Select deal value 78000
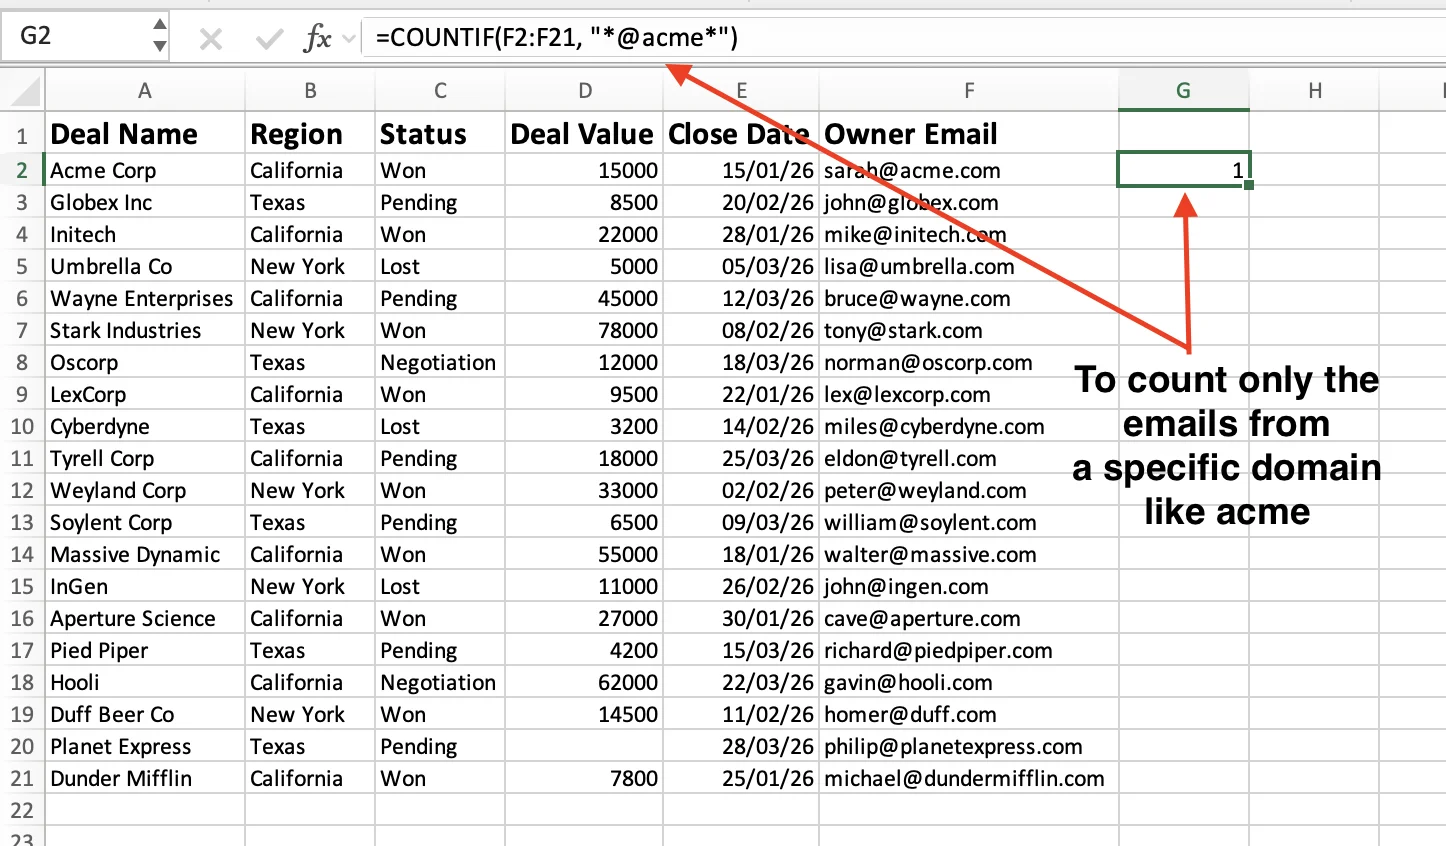Screen dimensions: 1446x846 (x=584, y=331)
